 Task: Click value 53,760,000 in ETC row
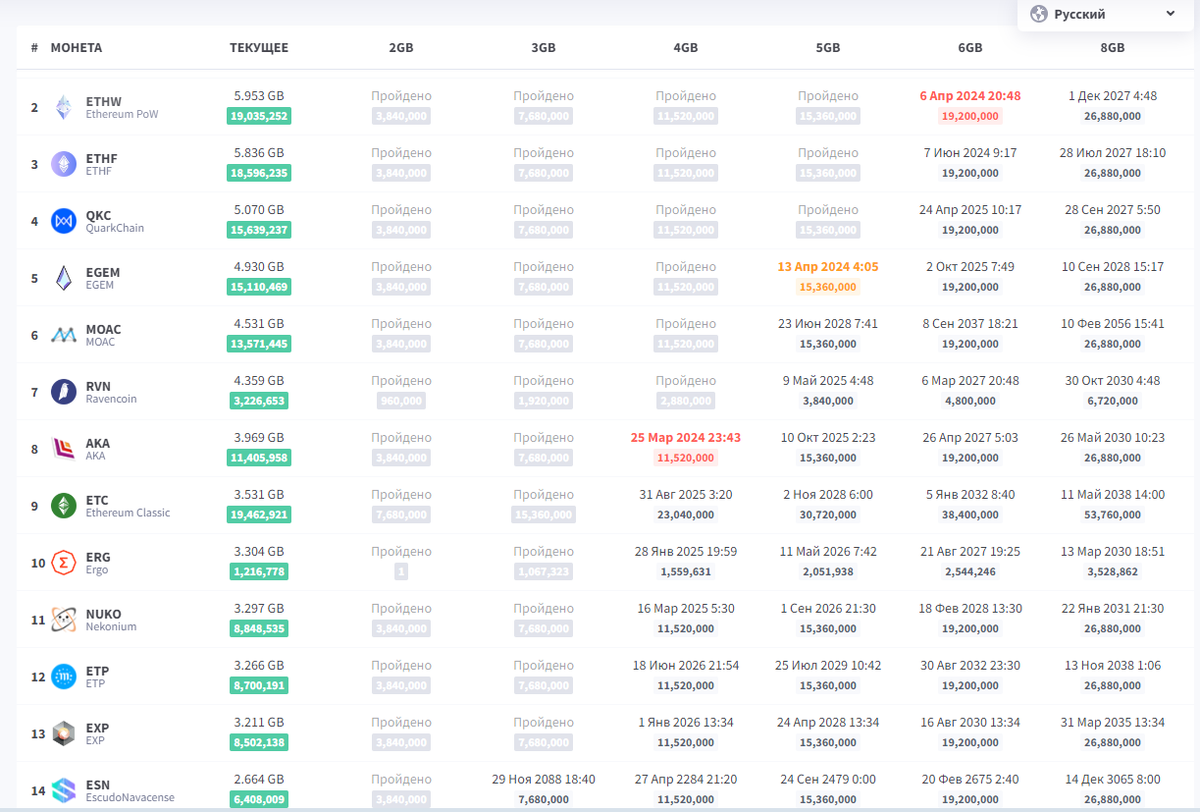pyautogui.click(x=1112, y=515)
